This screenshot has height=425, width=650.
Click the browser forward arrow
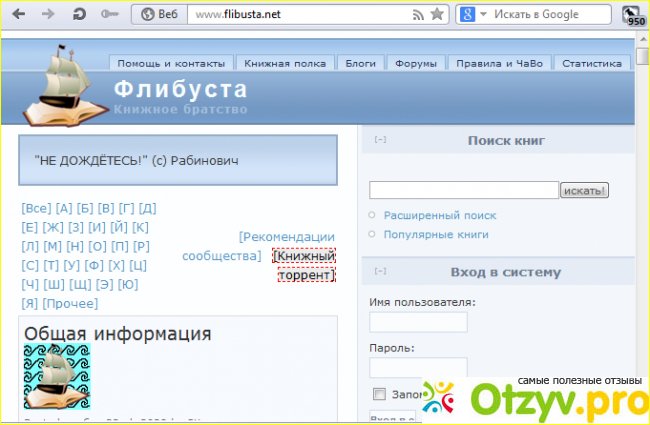pyautogui.click(x=48, y=15)
